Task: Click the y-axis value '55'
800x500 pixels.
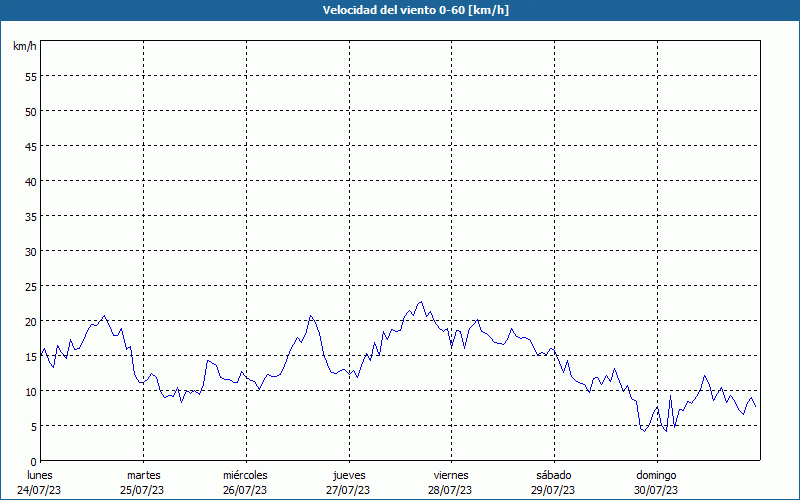Action: [31, 77]
